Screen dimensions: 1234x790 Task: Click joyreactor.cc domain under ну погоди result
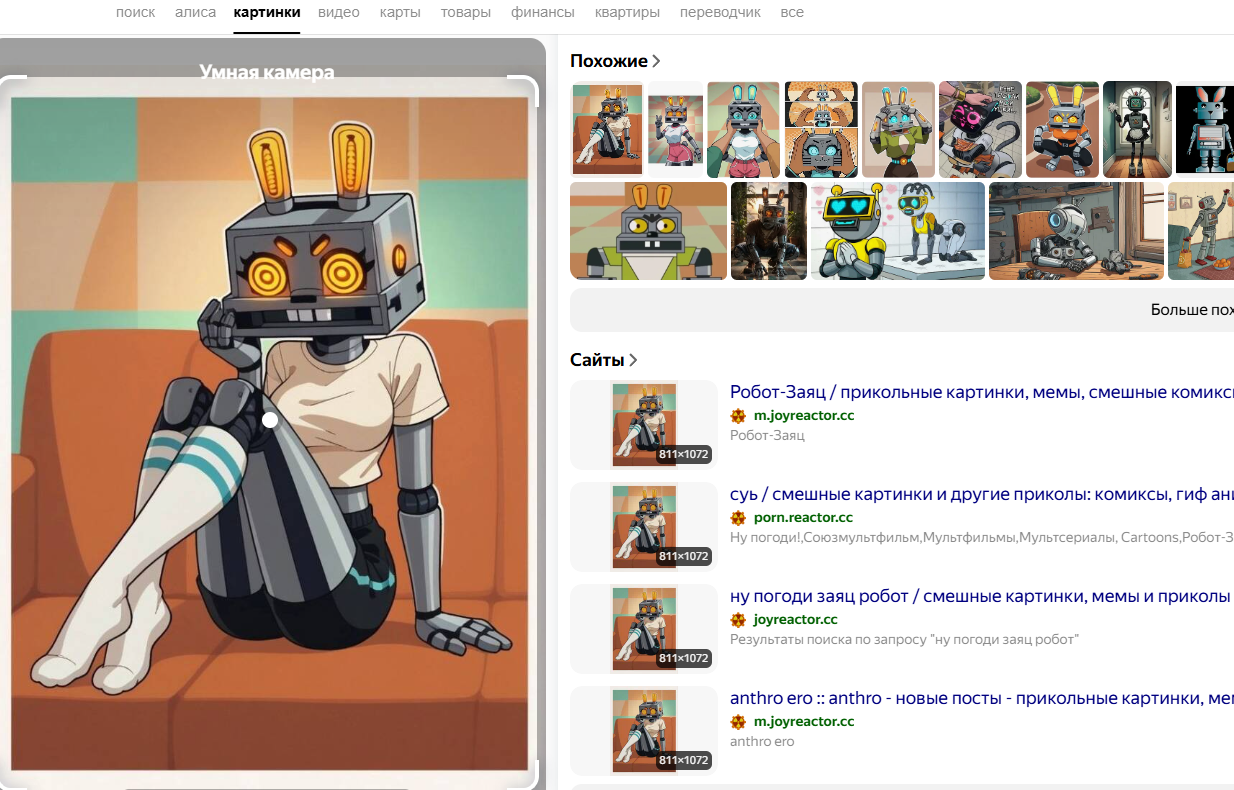796,620
